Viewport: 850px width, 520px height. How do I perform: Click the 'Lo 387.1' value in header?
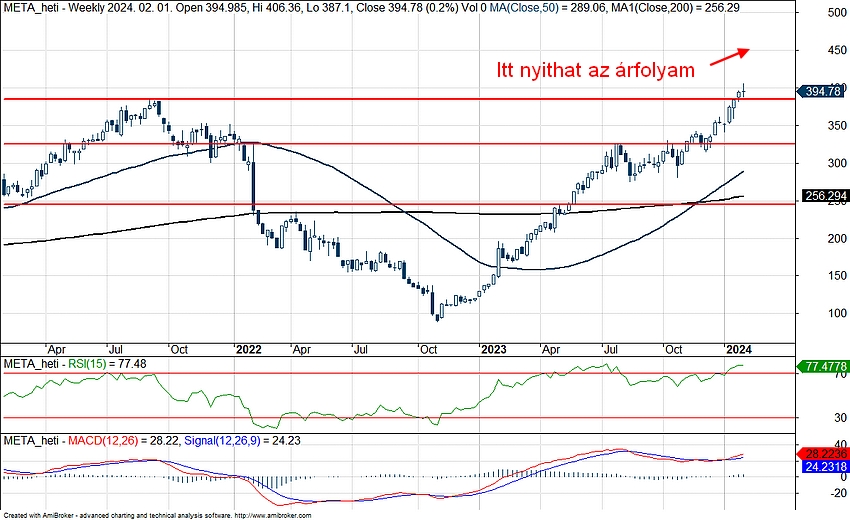(329, 8)
